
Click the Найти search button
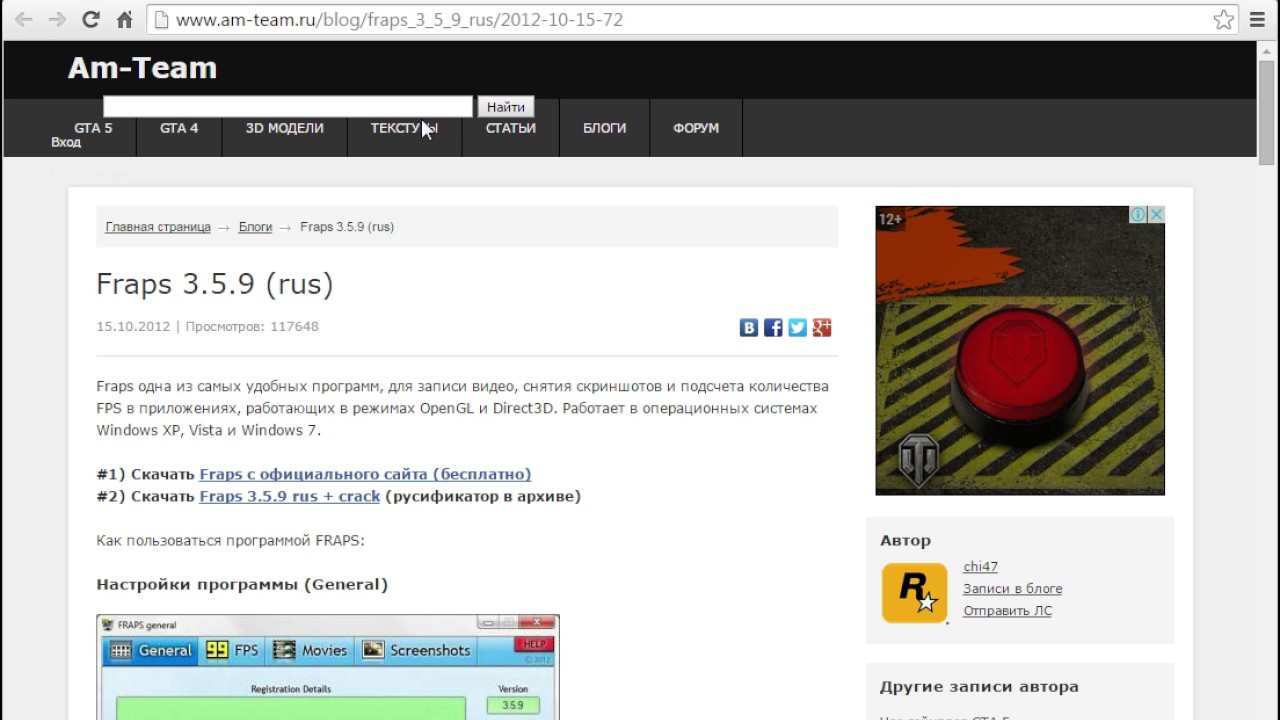point(506,107)
